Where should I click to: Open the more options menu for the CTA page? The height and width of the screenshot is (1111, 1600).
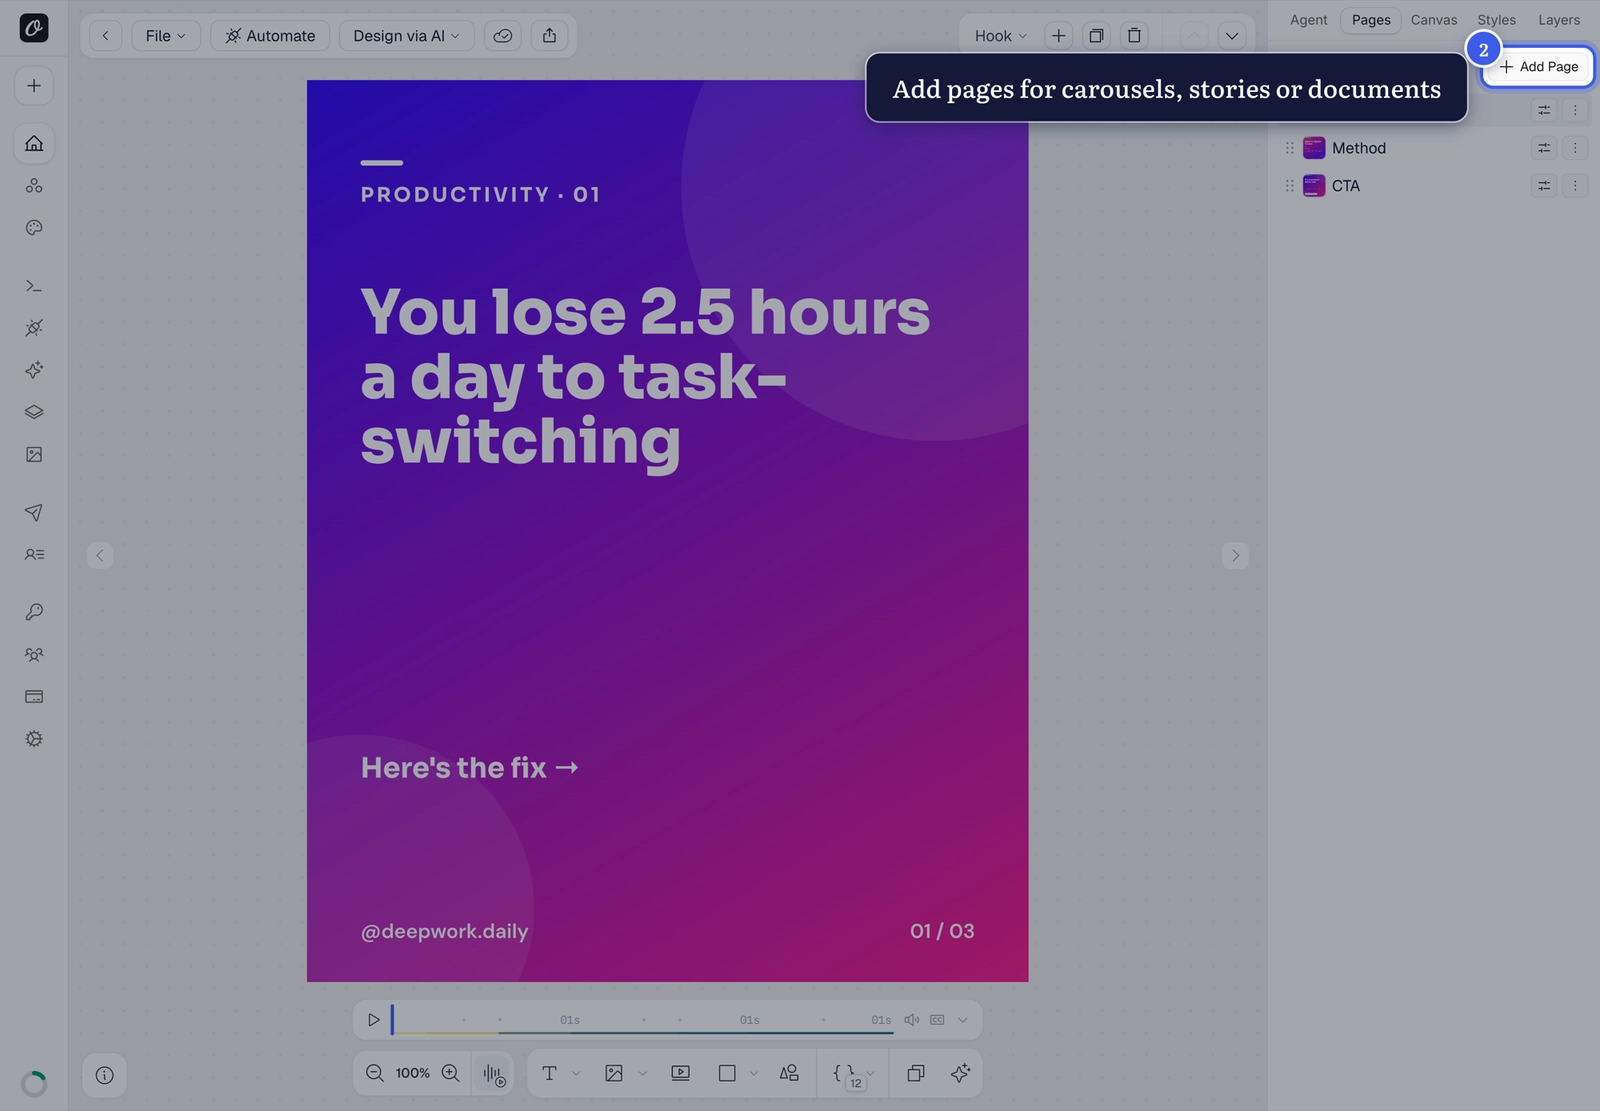pyautogui.click(x=1575, y=186)
